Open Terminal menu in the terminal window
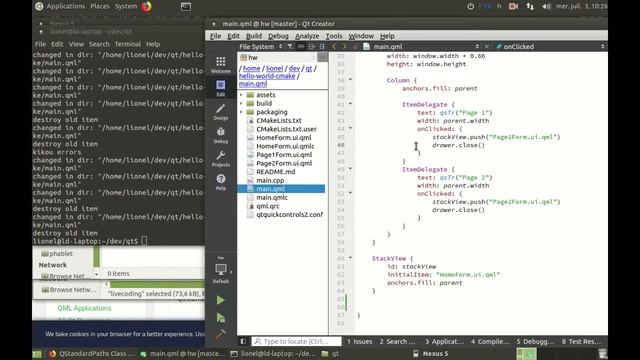The height and width of the screenshot is (360, 640). point(128,44)
